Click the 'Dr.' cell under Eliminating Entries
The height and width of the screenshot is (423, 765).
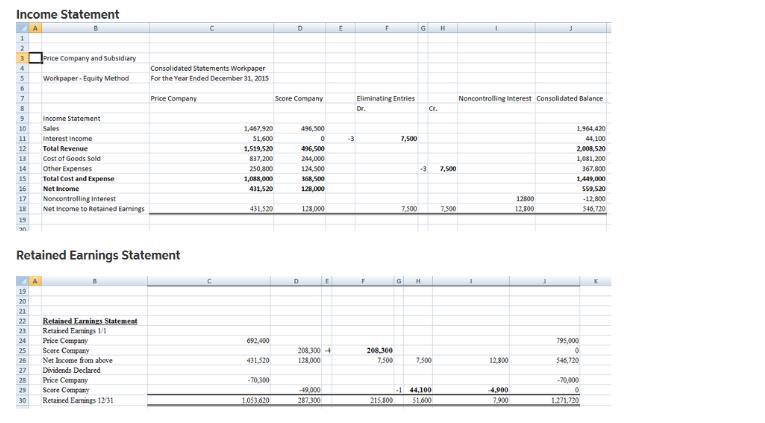coord(361,108)
